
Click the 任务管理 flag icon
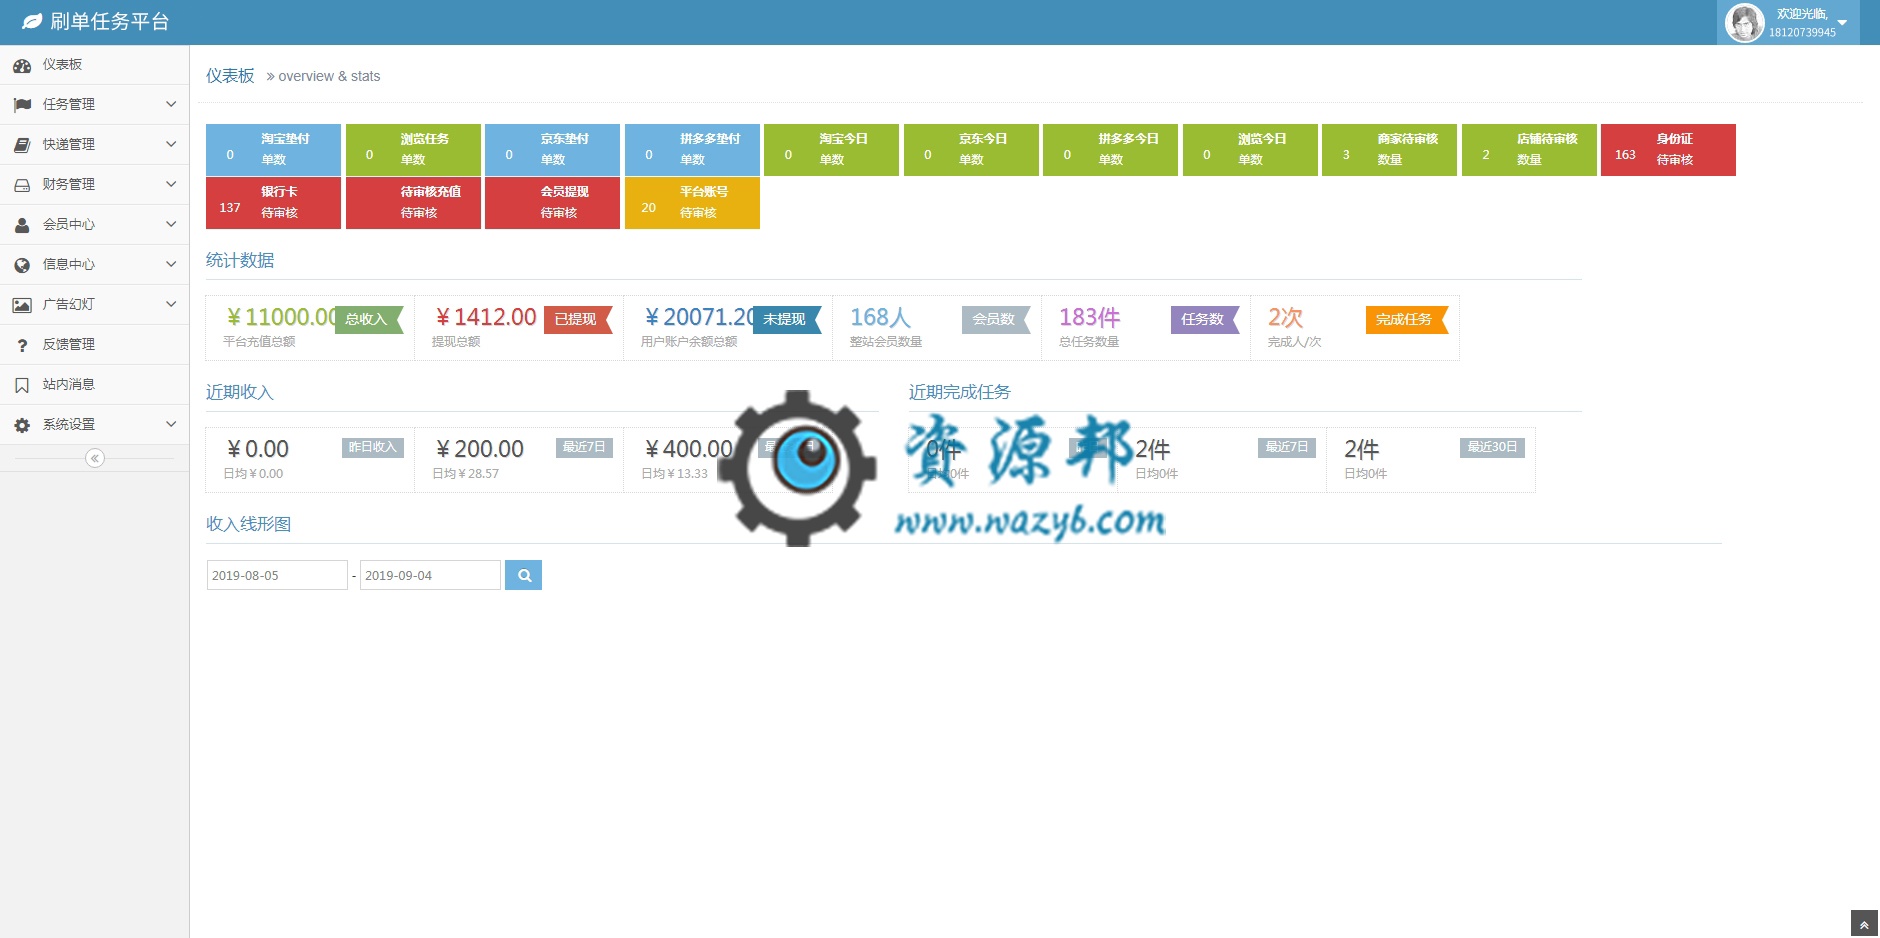(22, 105)
